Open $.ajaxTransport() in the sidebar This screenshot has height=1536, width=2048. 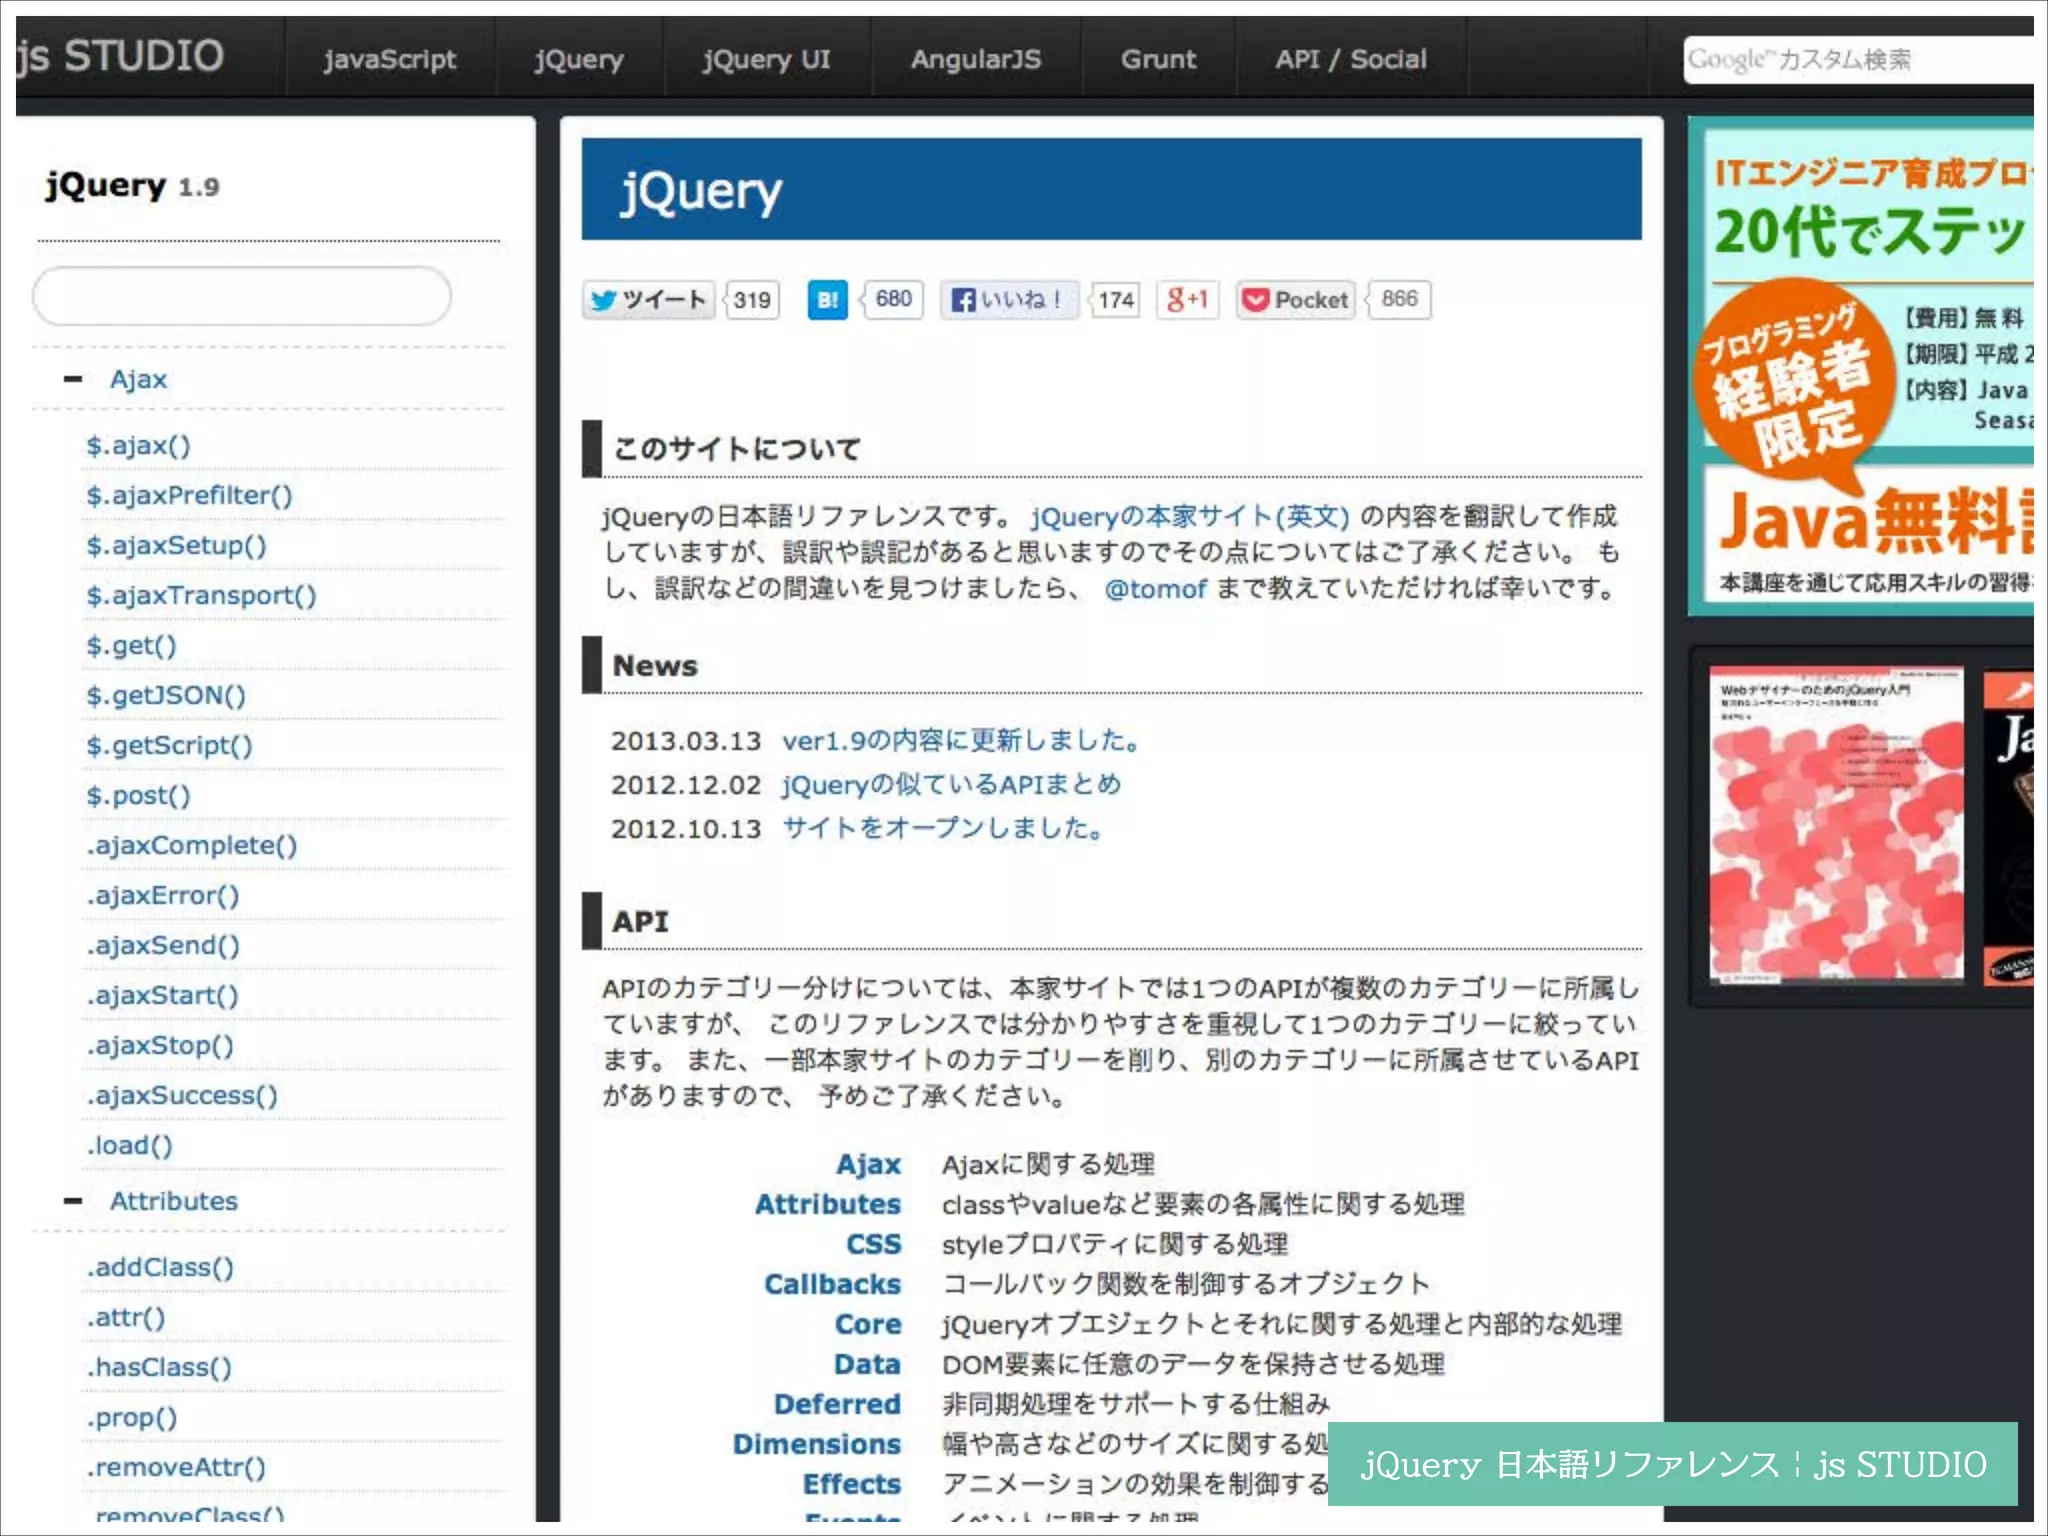(x=201, y=596)
